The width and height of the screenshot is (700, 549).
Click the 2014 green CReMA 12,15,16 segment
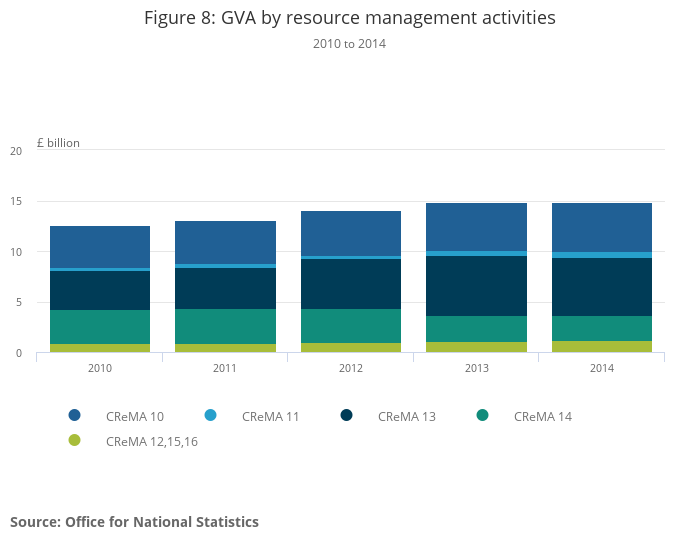(x=602, y=346)
